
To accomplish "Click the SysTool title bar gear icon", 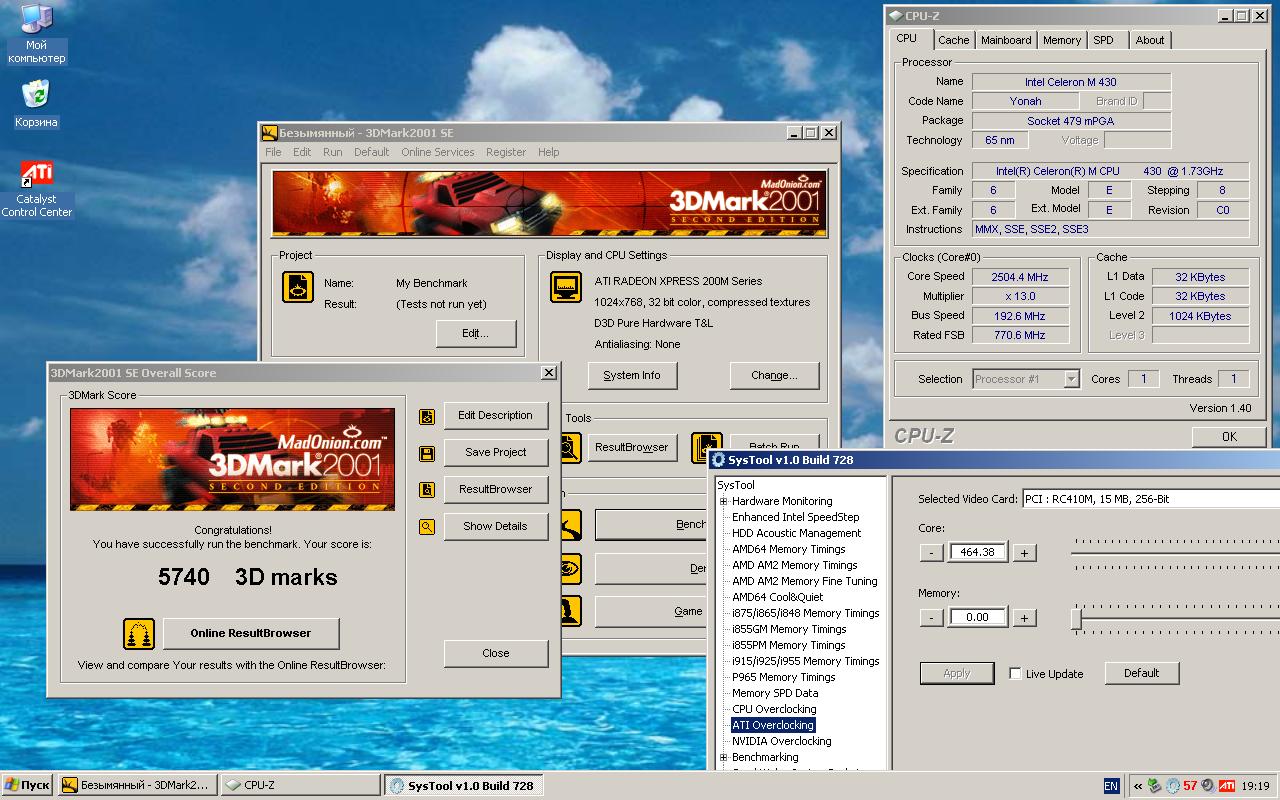I will click(x=718, y=460).
